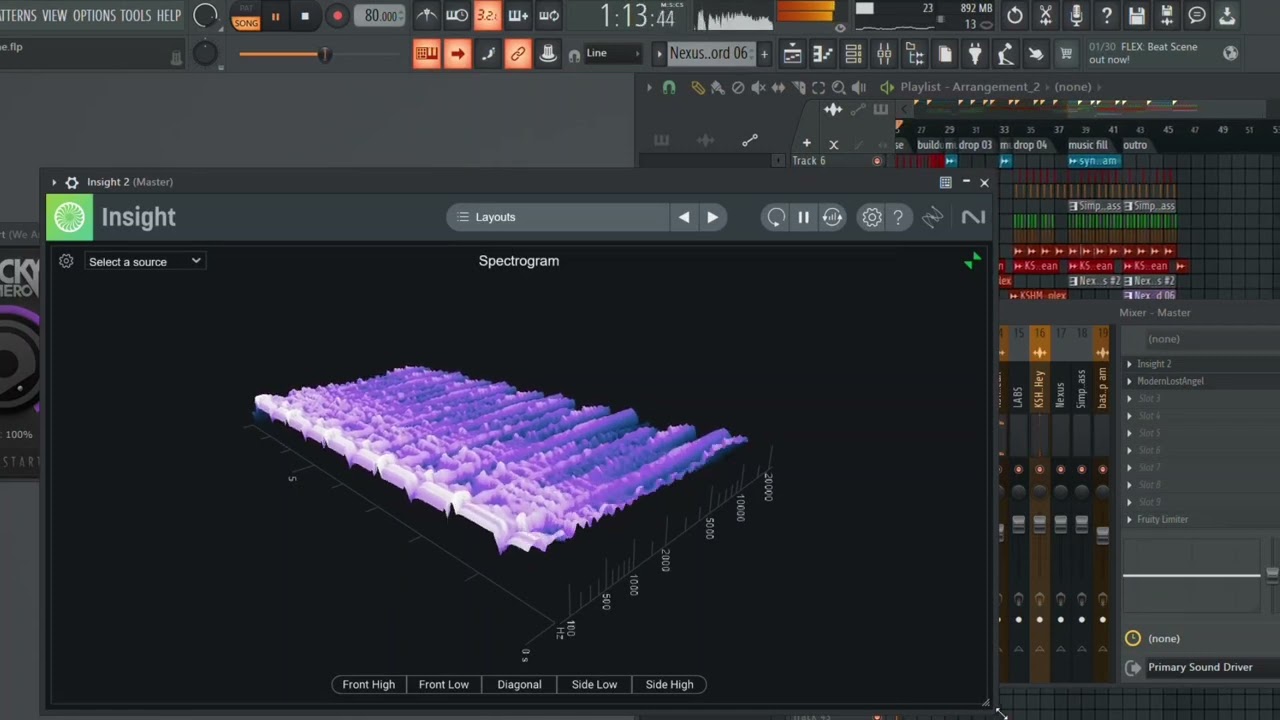The width and height of the screenshot is (1280, 720).
Task: Open the Playlist view icon
Action: pos(792,54)
